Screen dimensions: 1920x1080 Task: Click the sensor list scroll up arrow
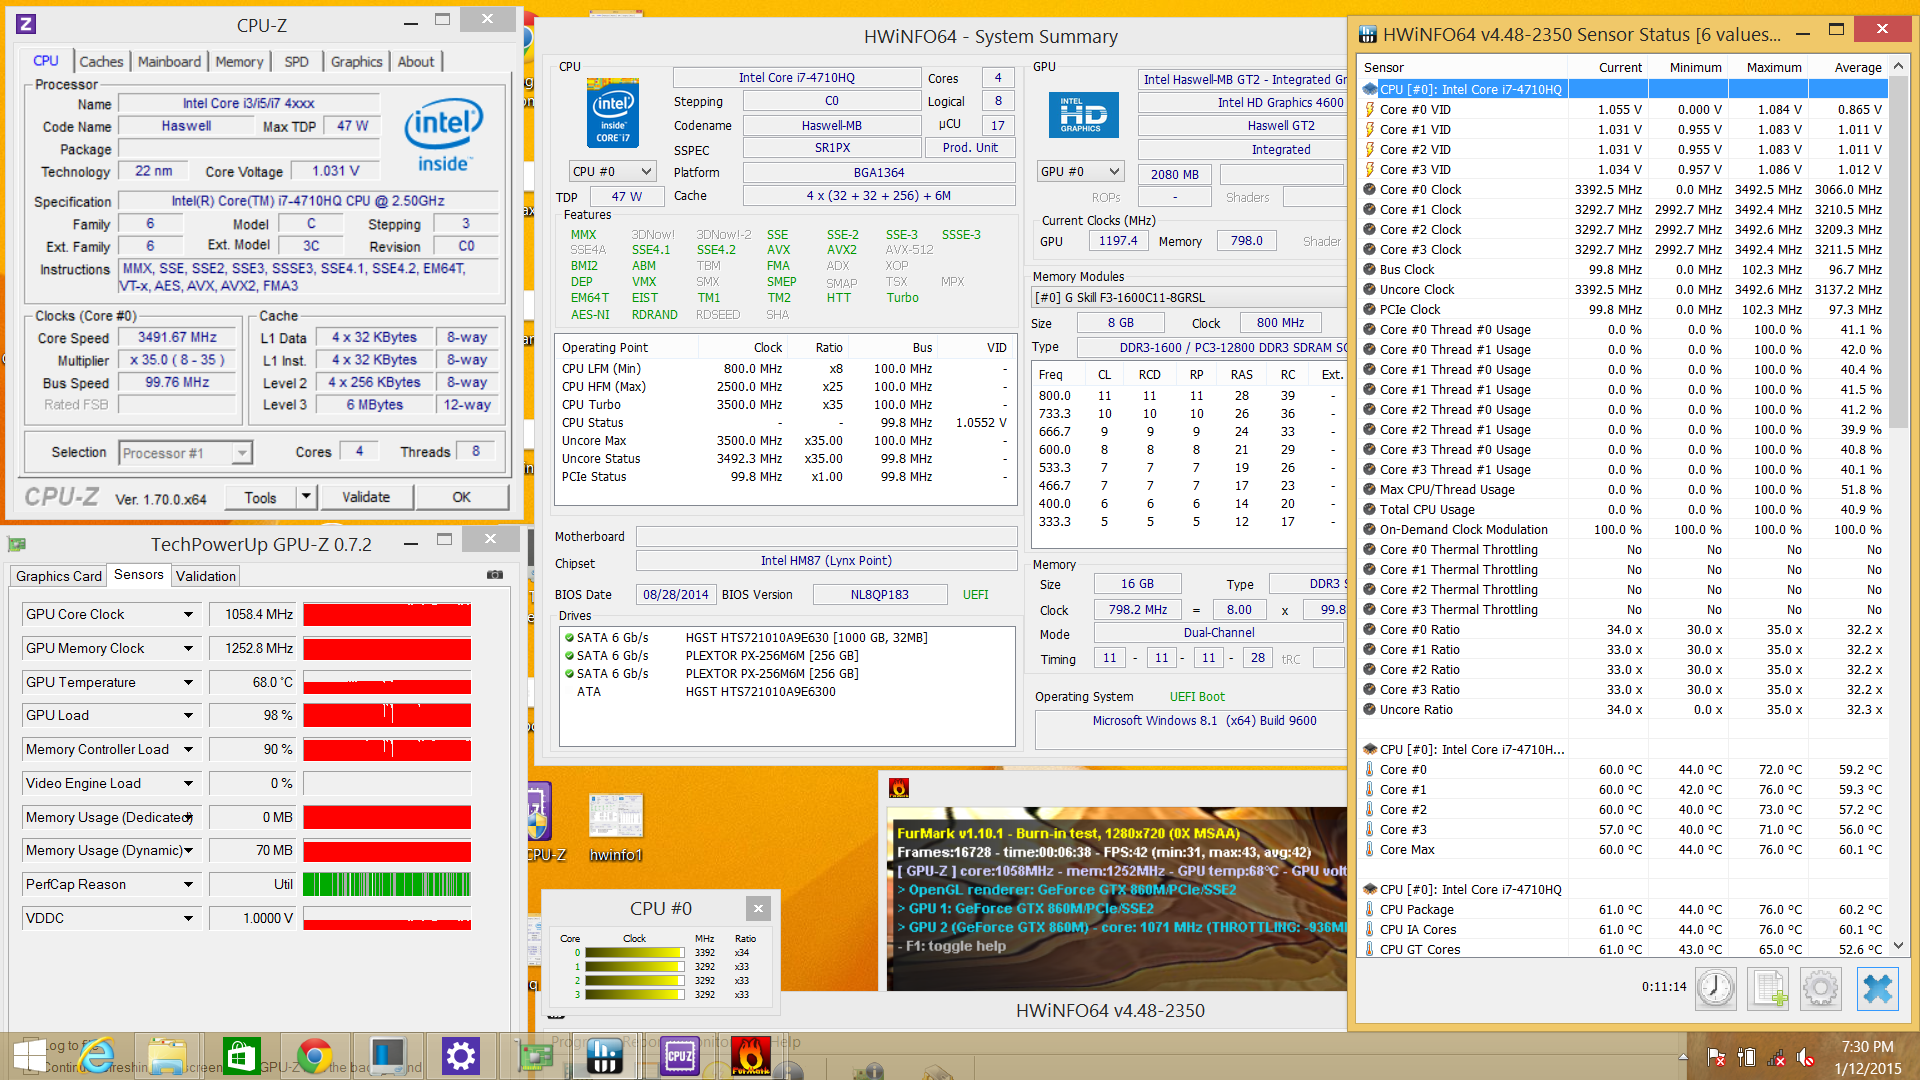point(1898,66)
